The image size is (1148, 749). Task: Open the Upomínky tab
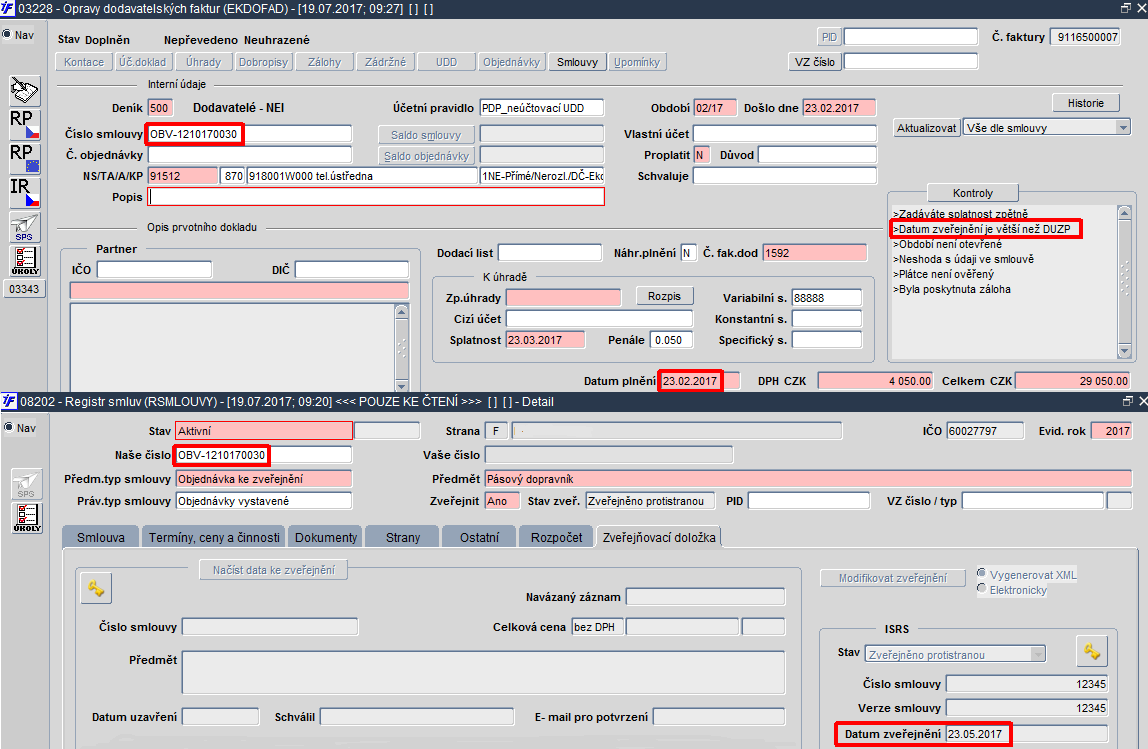637,62
